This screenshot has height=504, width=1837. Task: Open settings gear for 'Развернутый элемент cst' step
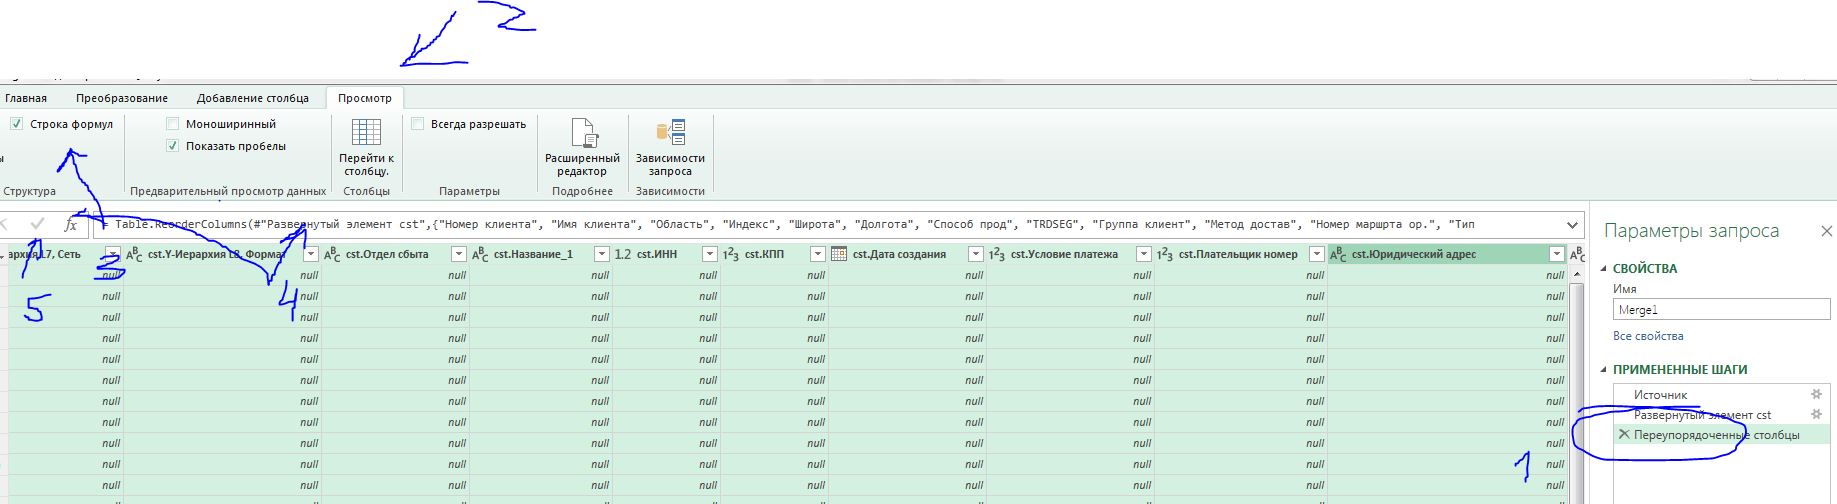(x=1817, y=414)
